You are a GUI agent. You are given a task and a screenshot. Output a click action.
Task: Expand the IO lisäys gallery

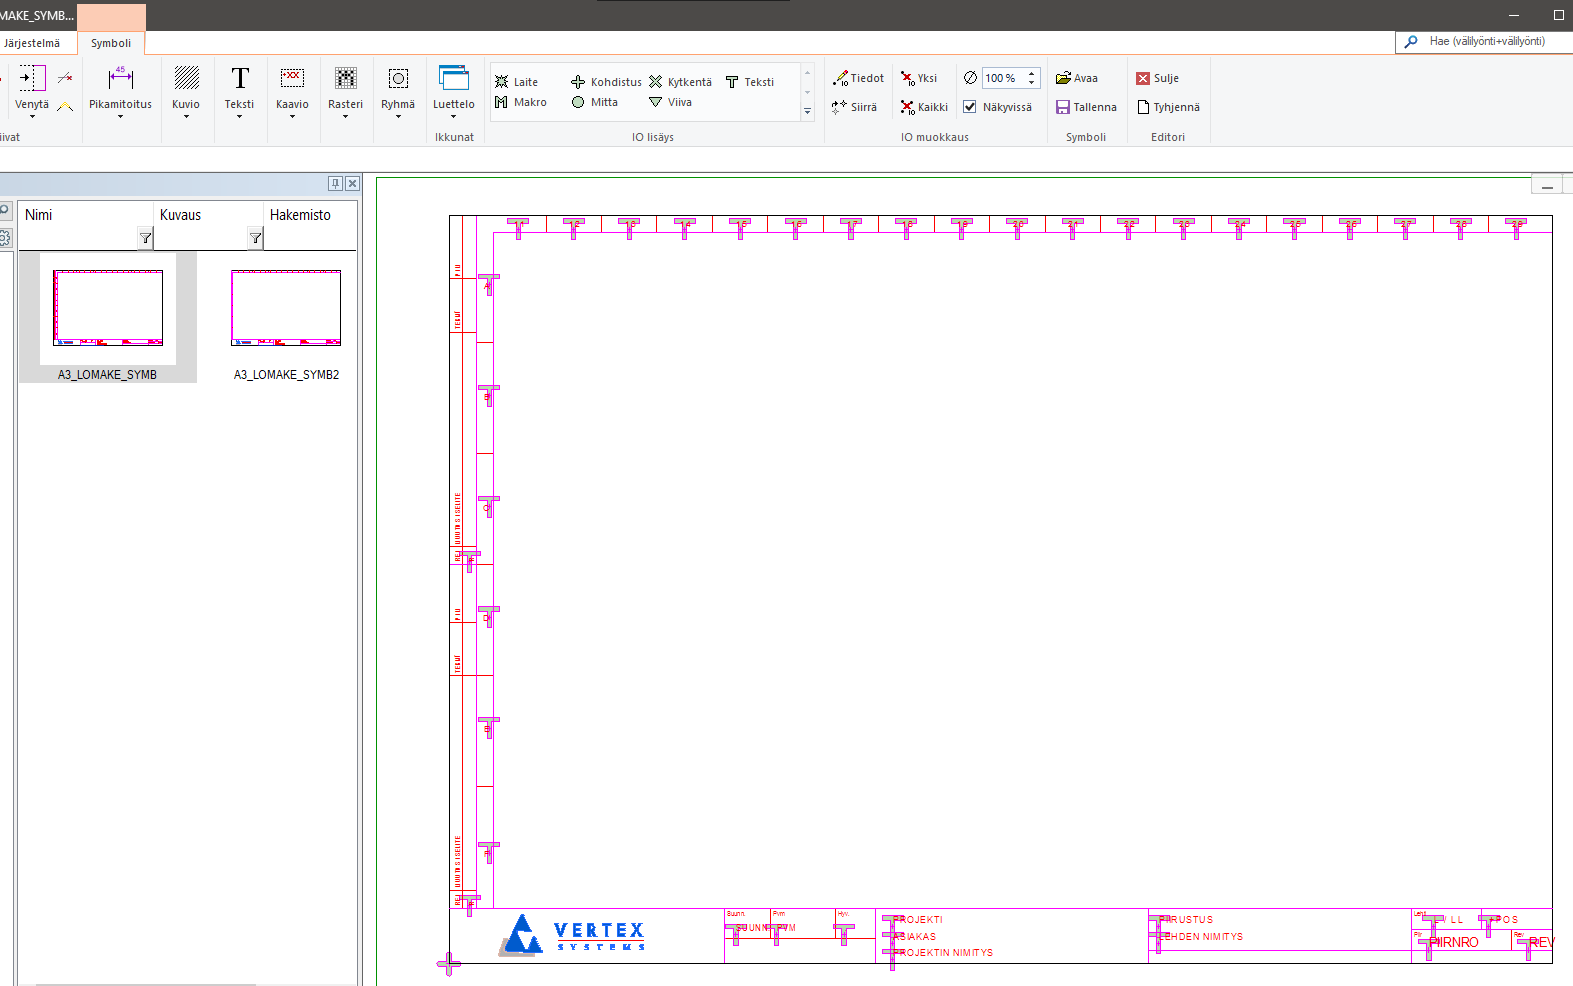click(807, 112)
